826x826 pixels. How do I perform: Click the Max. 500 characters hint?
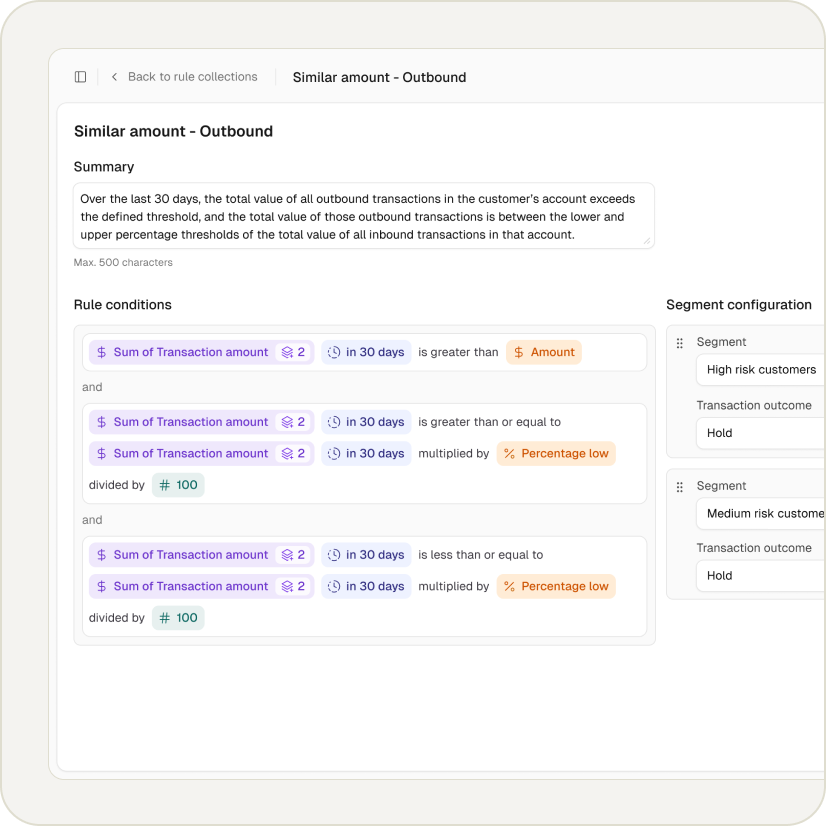[123, 262]
